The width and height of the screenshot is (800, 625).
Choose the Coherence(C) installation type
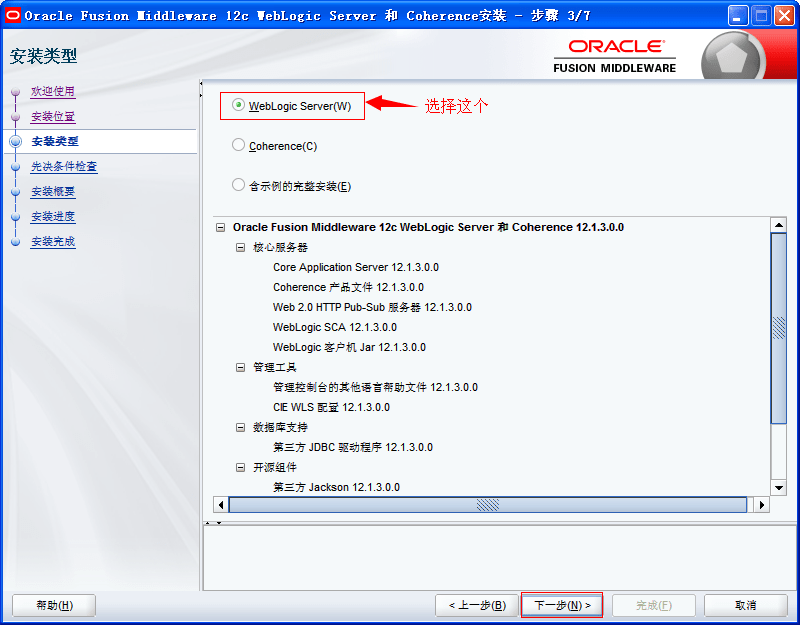click(238, 145)
